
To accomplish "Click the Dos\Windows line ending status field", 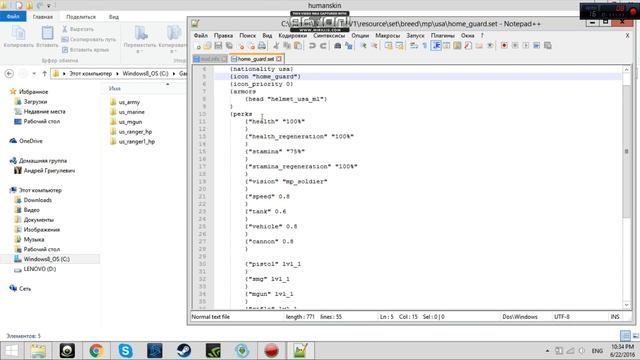I will coord(520,317).
